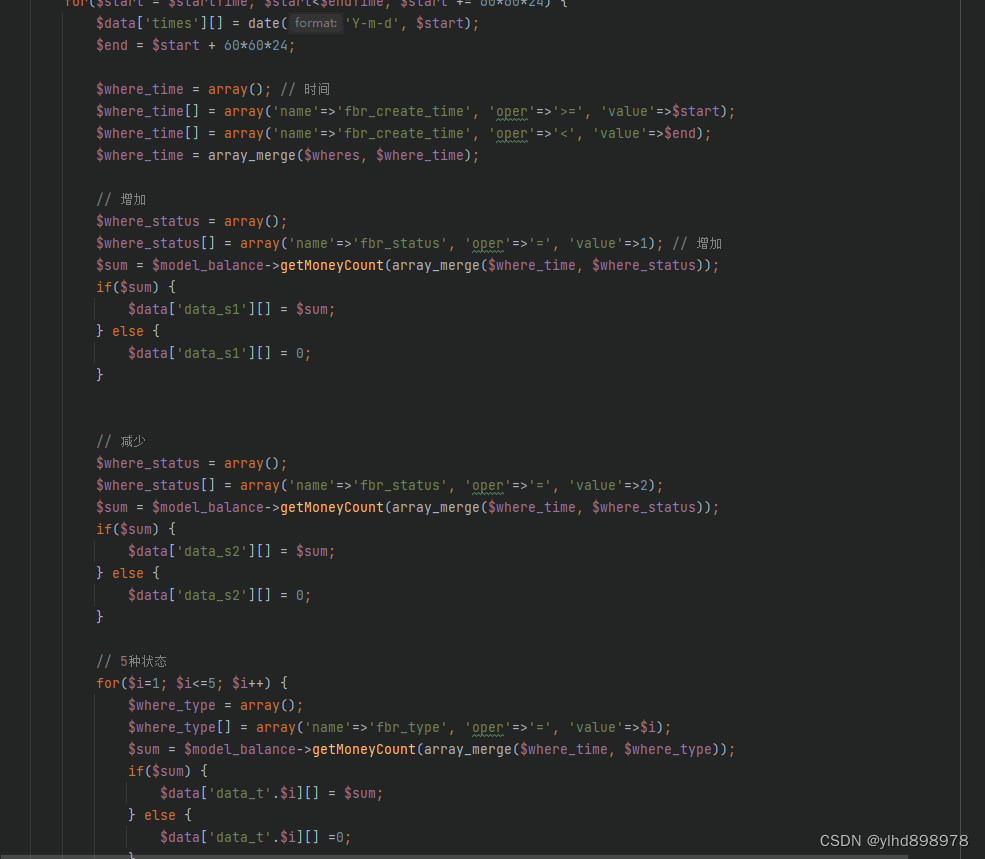Click the '// 时间' comment
The width and height of the screenshot is (985, 859).
[305, 89]
